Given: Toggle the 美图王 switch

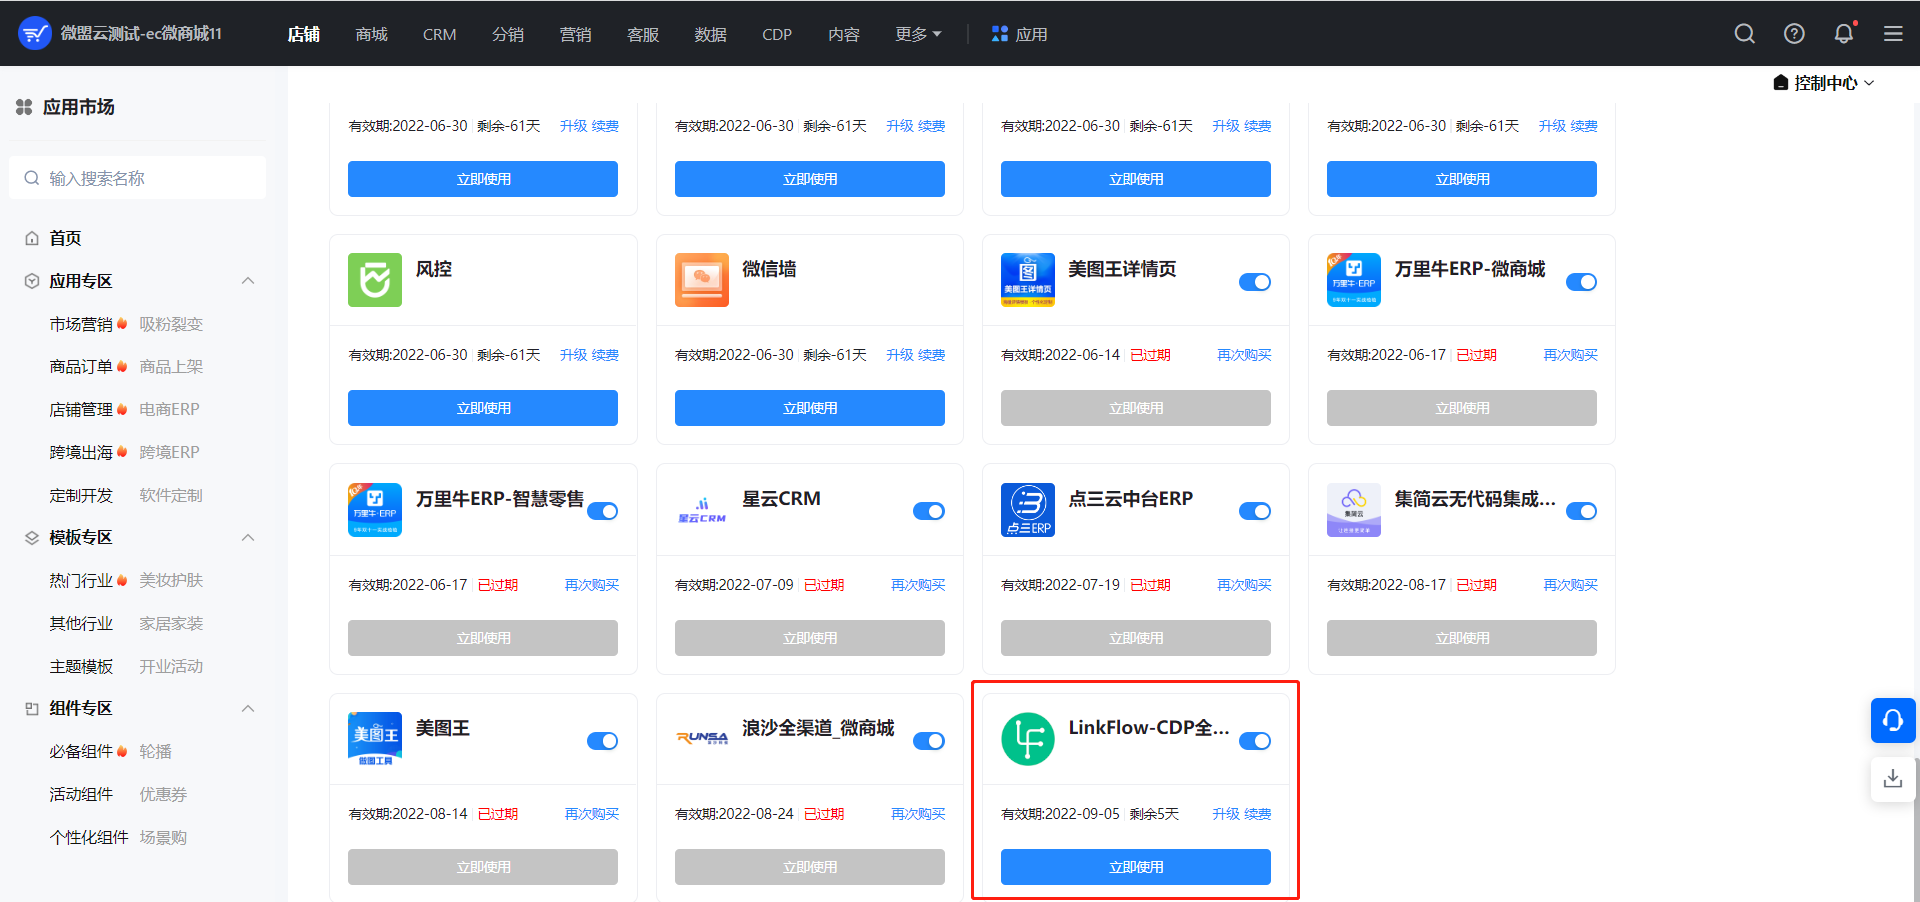Looking at the screenshot, I should (x=603, y=741).
